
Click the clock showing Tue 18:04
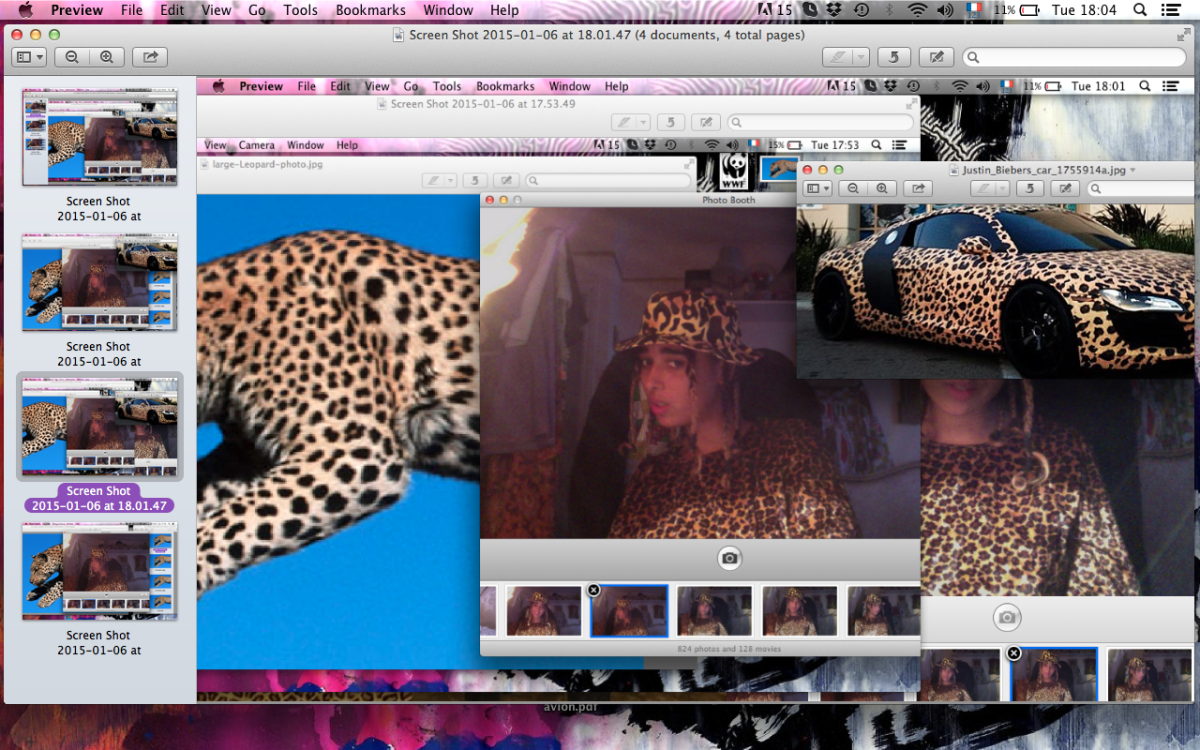1084,10
